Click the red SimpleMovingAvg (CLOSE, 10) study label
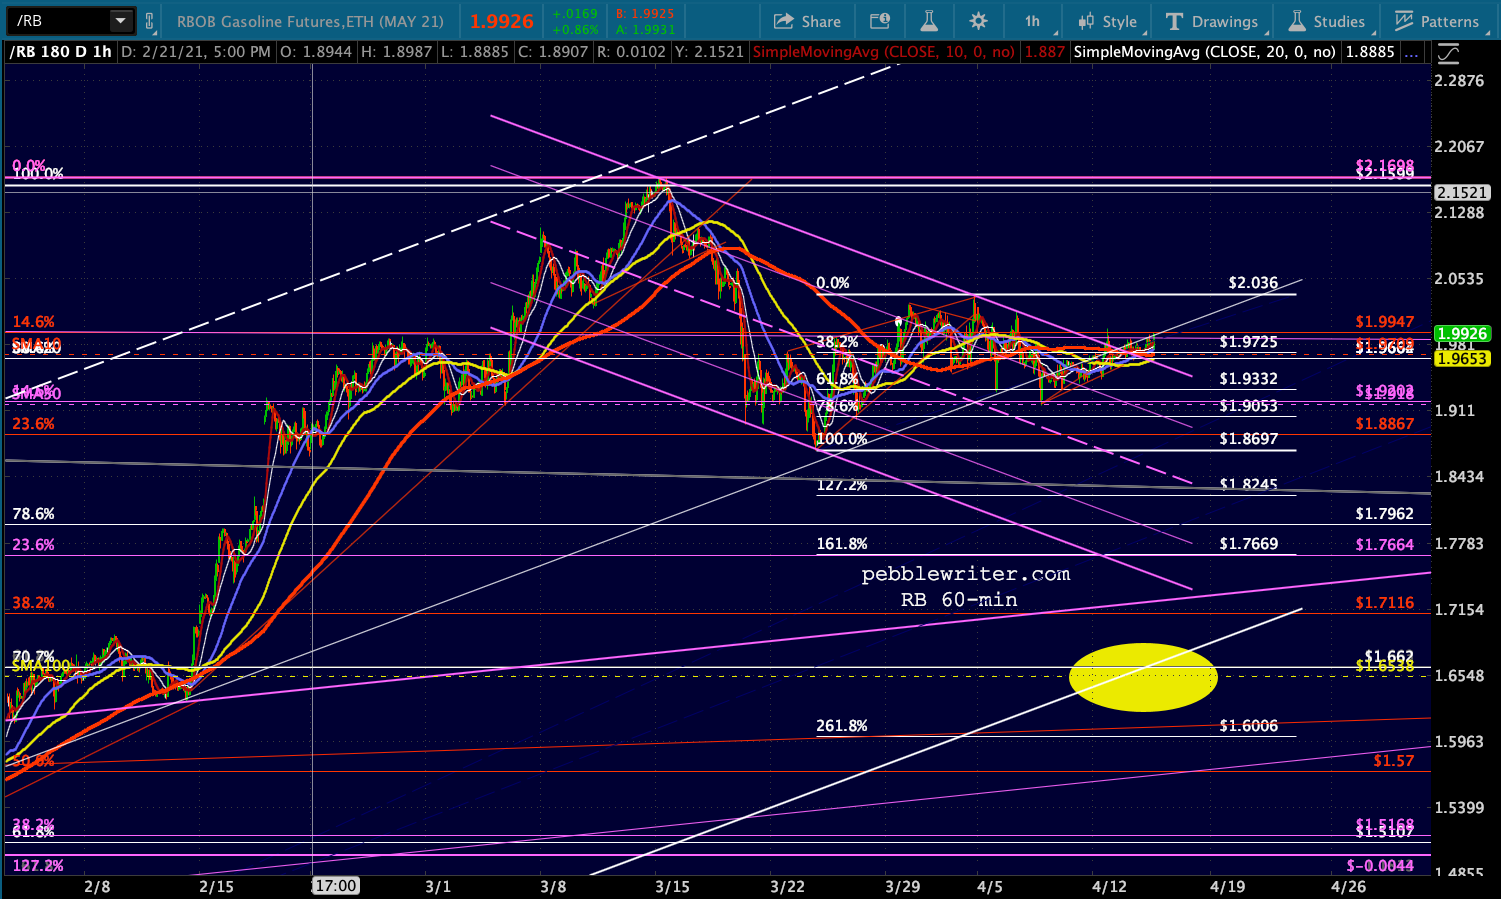 coord(884,52)
